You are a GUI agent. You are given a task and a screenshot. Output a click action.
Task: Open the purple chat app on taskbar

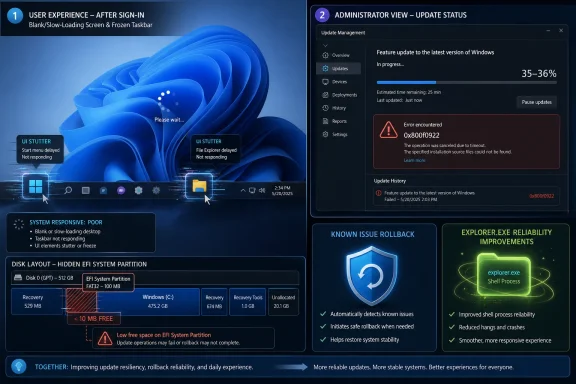[x=121, y=190]
